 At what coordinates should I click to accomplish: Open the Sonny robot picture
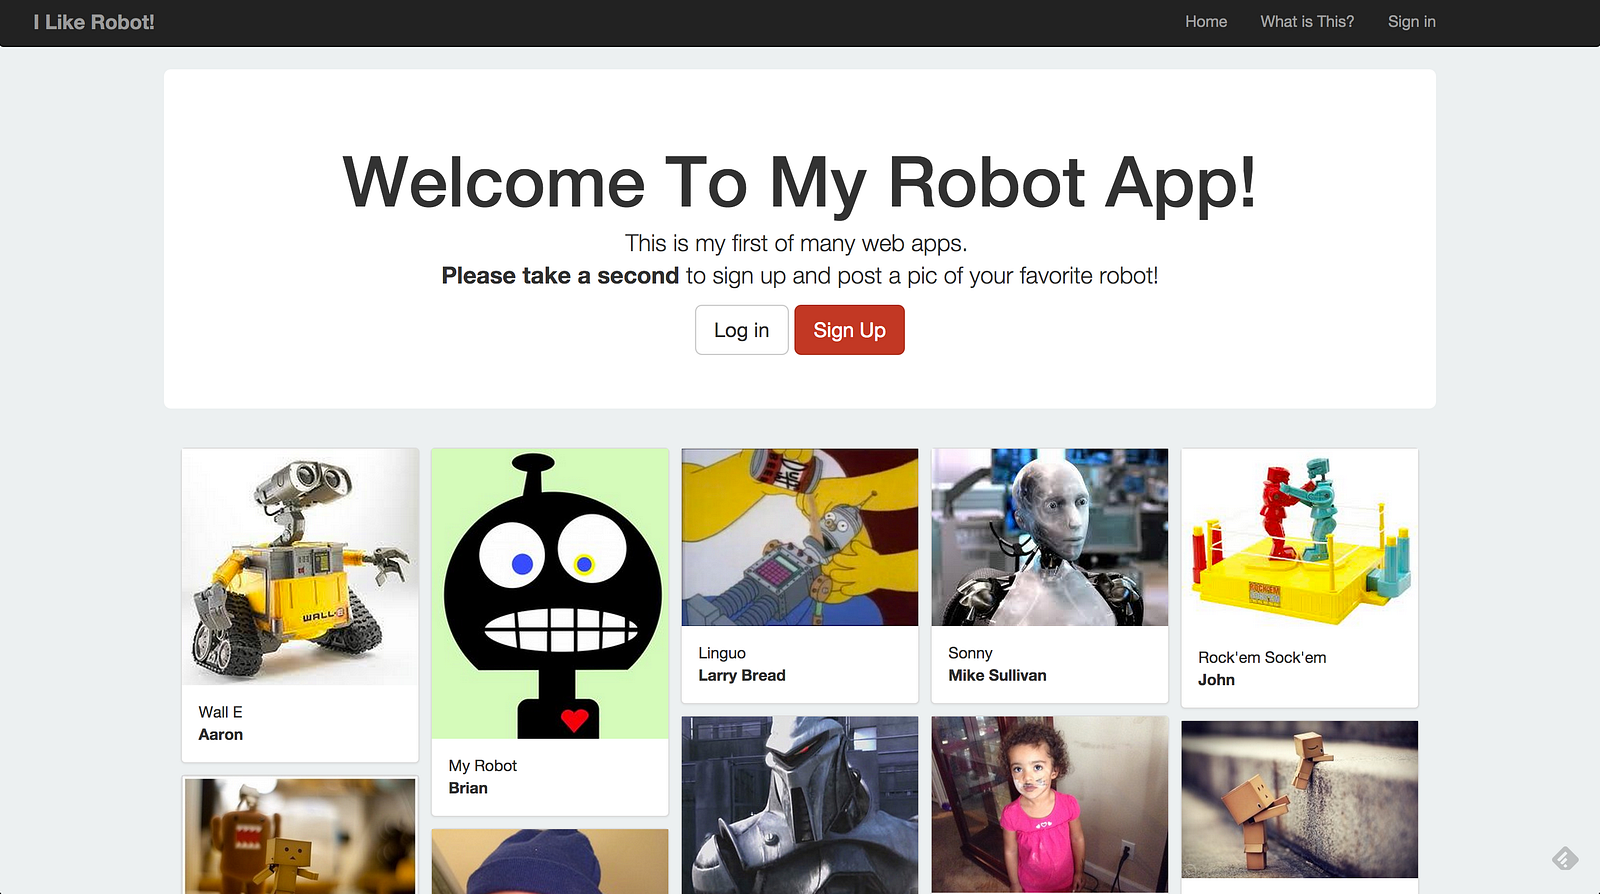coord(1050,537)
